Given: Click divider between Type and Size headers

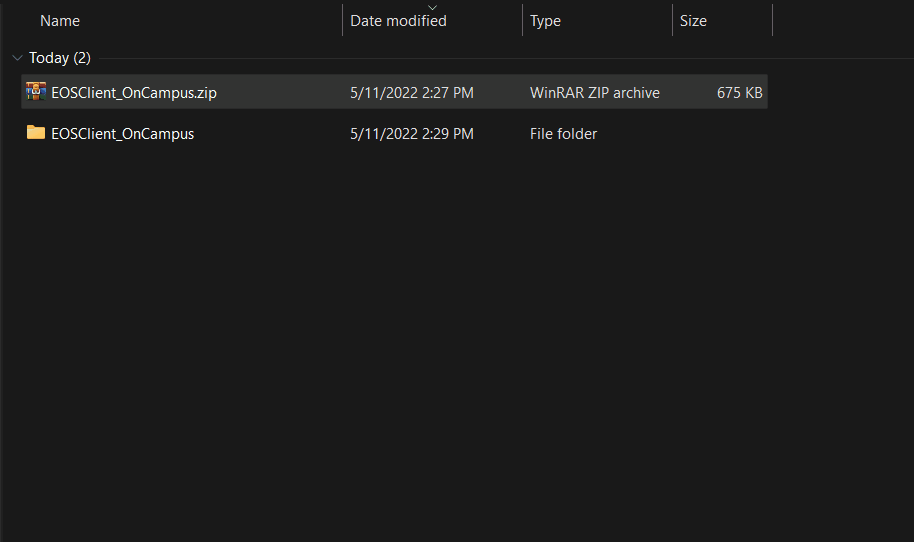Looking at the screenshot, I should 672,21.
